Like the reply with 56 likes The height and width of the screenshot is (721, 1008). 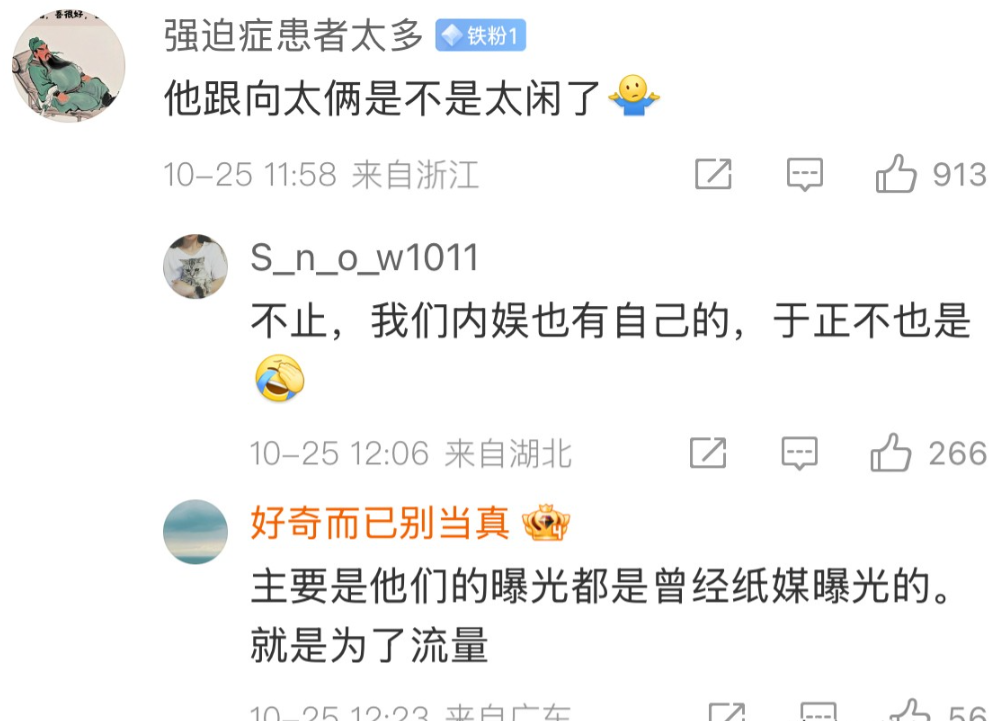tap(911, 710)
